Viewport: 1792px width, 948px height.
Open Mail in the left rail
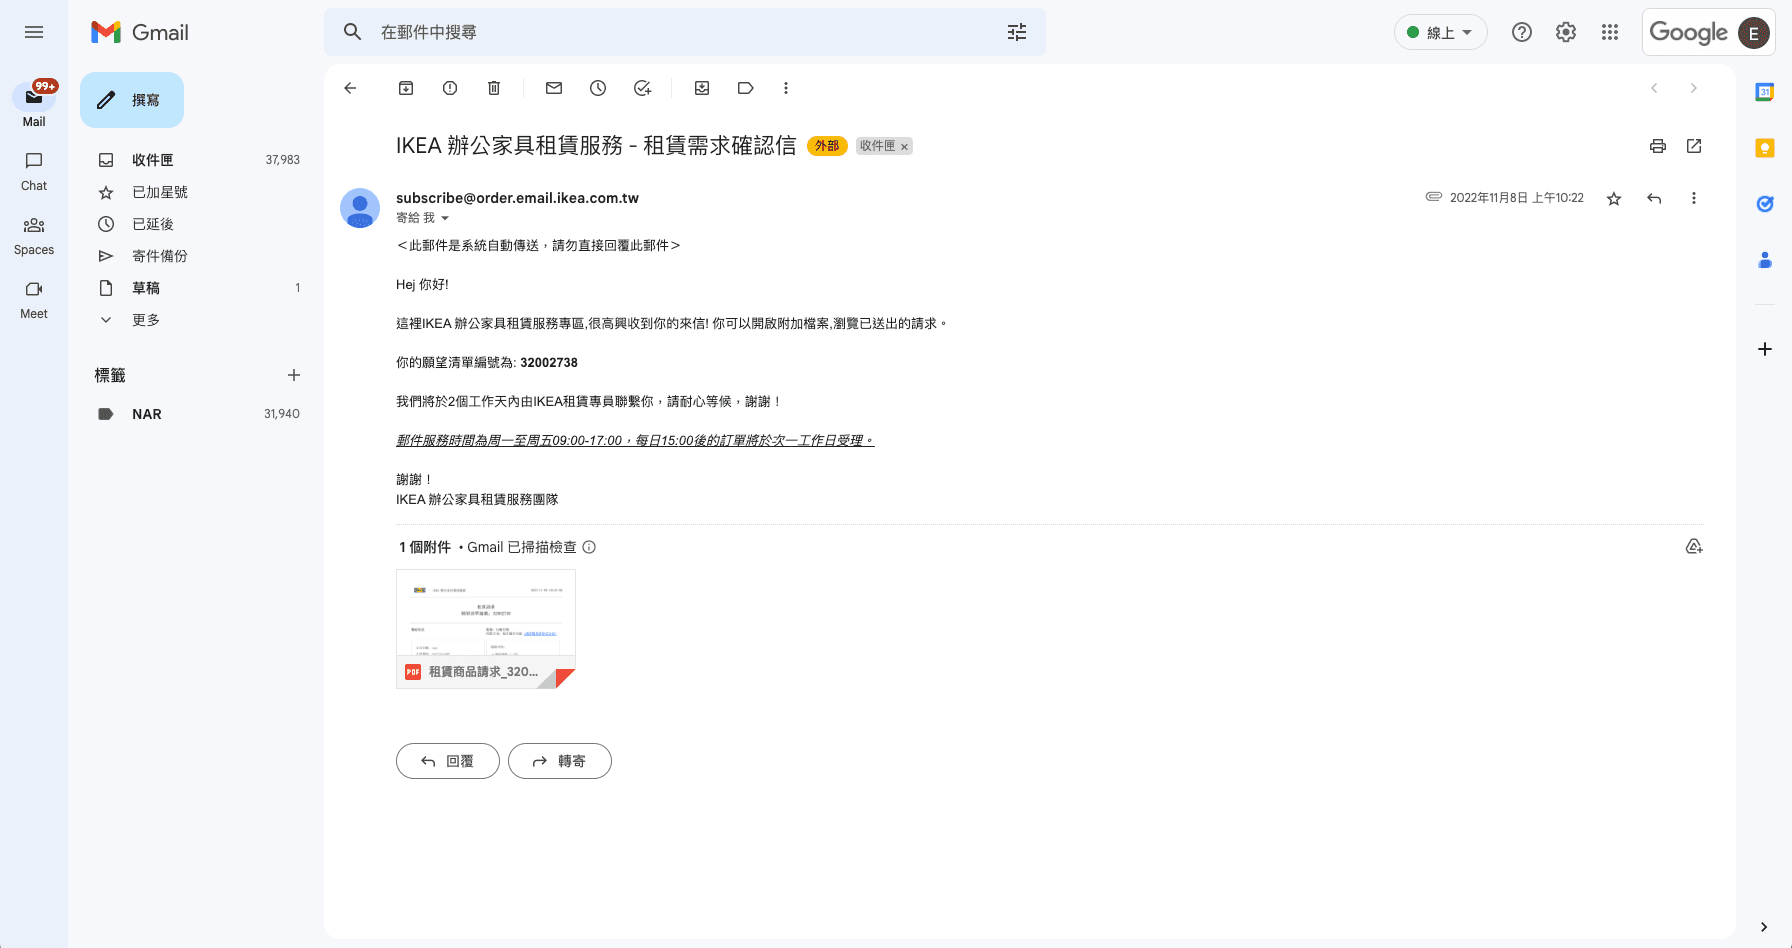(34, 105)
